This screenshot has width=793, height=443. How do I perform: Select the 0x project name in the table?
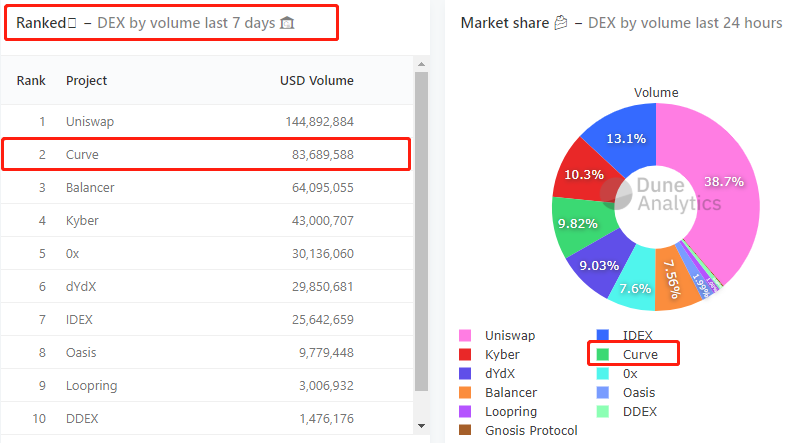72,253
